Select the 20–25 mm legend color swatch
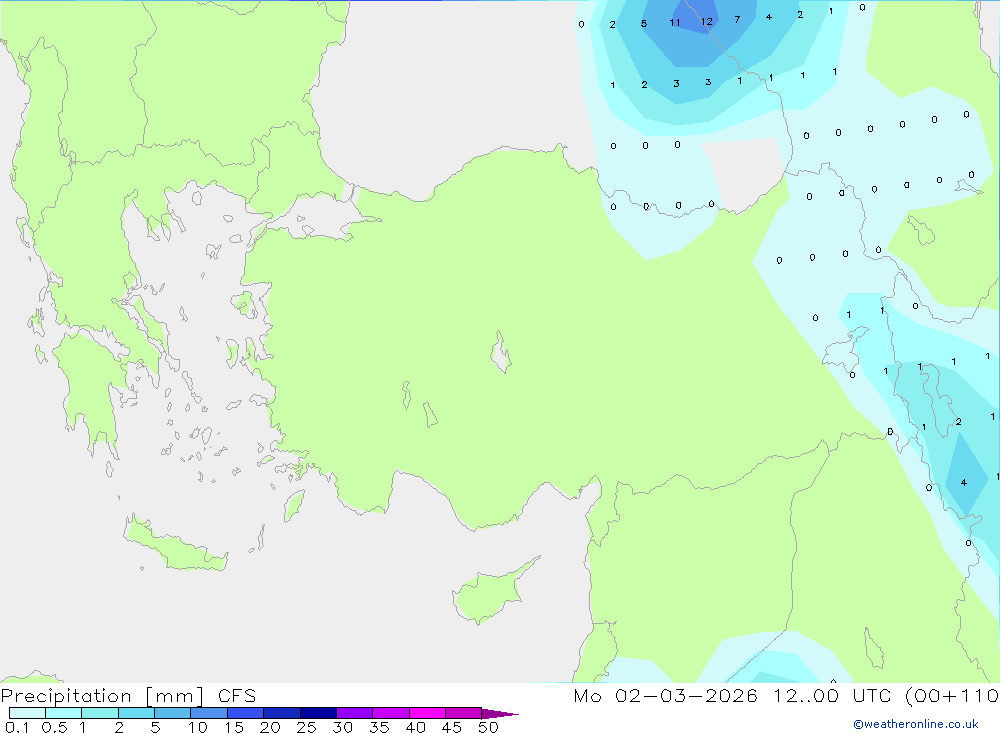Image resolution: width=1000 pixels, height=733 pixels. click(x=282, y=713)
